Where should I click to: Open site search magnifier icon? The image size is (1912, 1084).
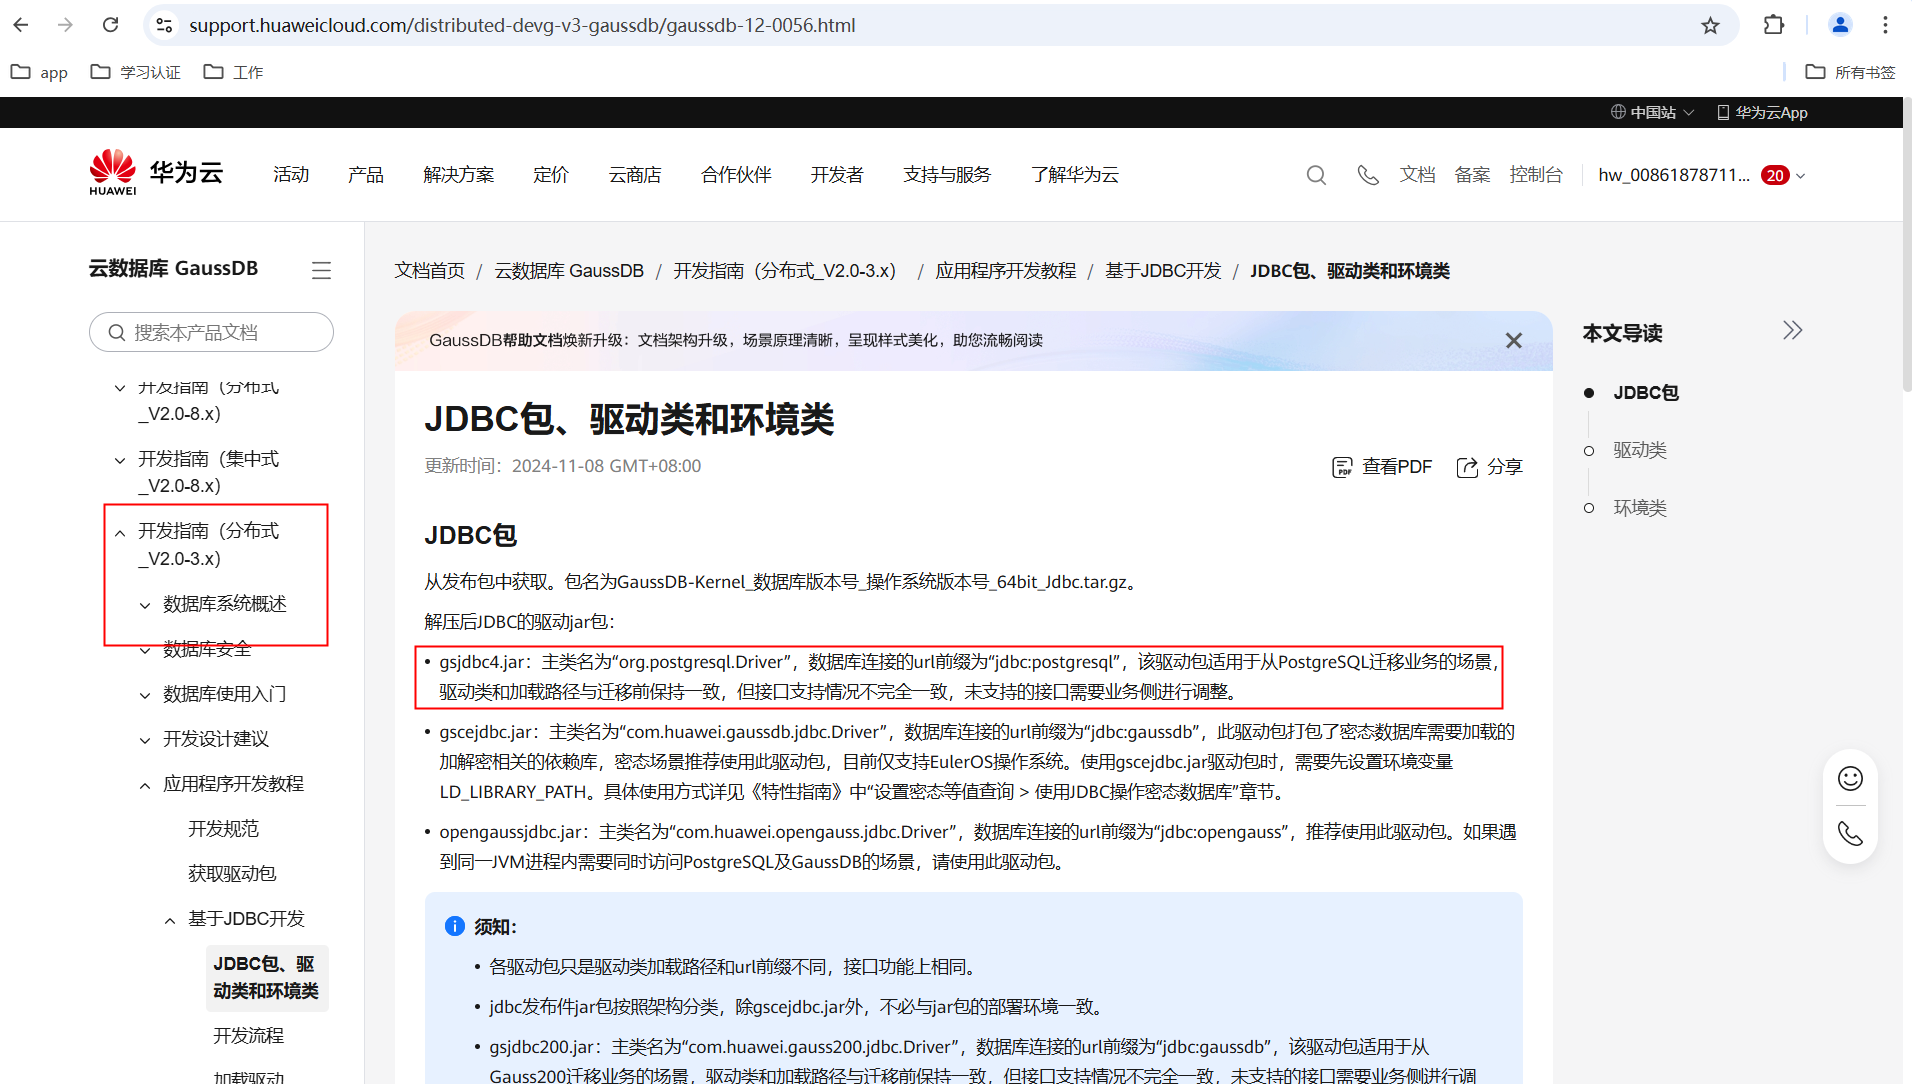[1316, 175]
